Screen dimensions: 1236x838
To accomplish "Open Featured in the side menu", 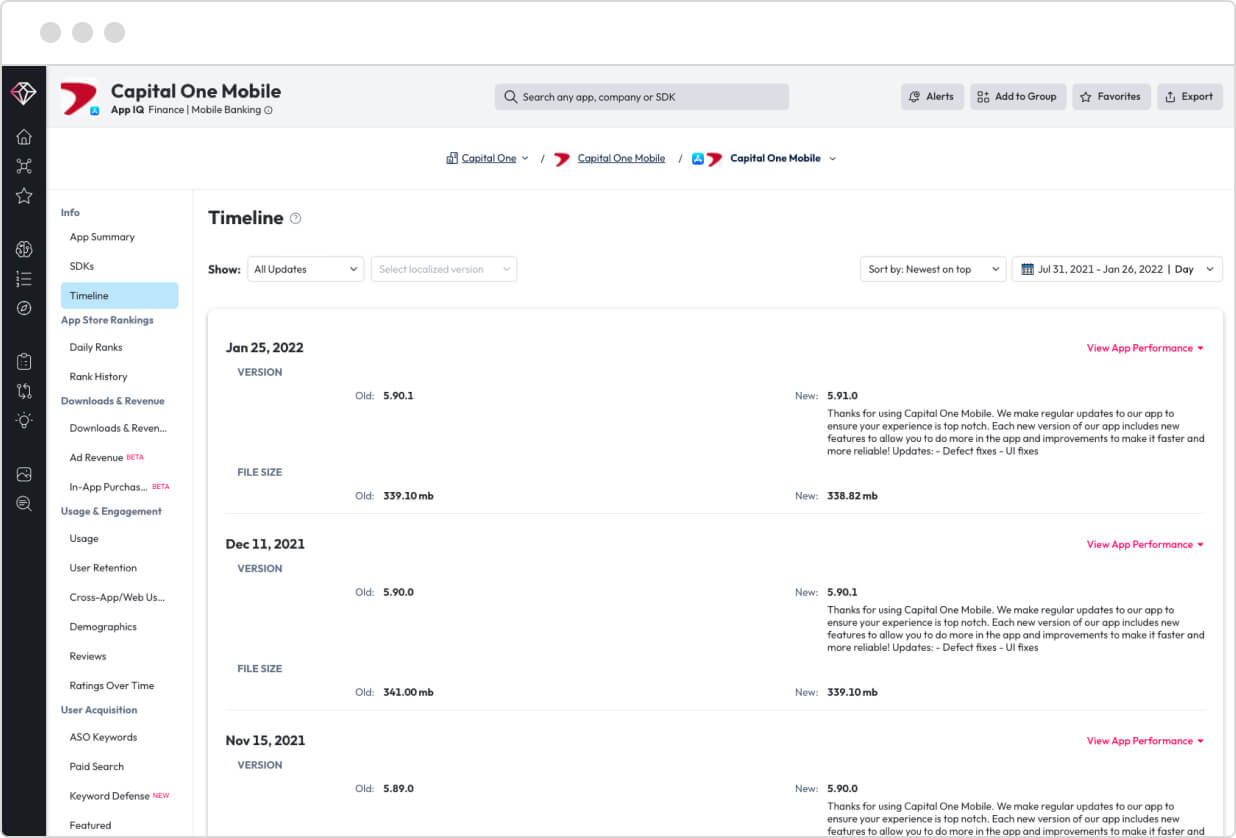I will click(90, 826).
